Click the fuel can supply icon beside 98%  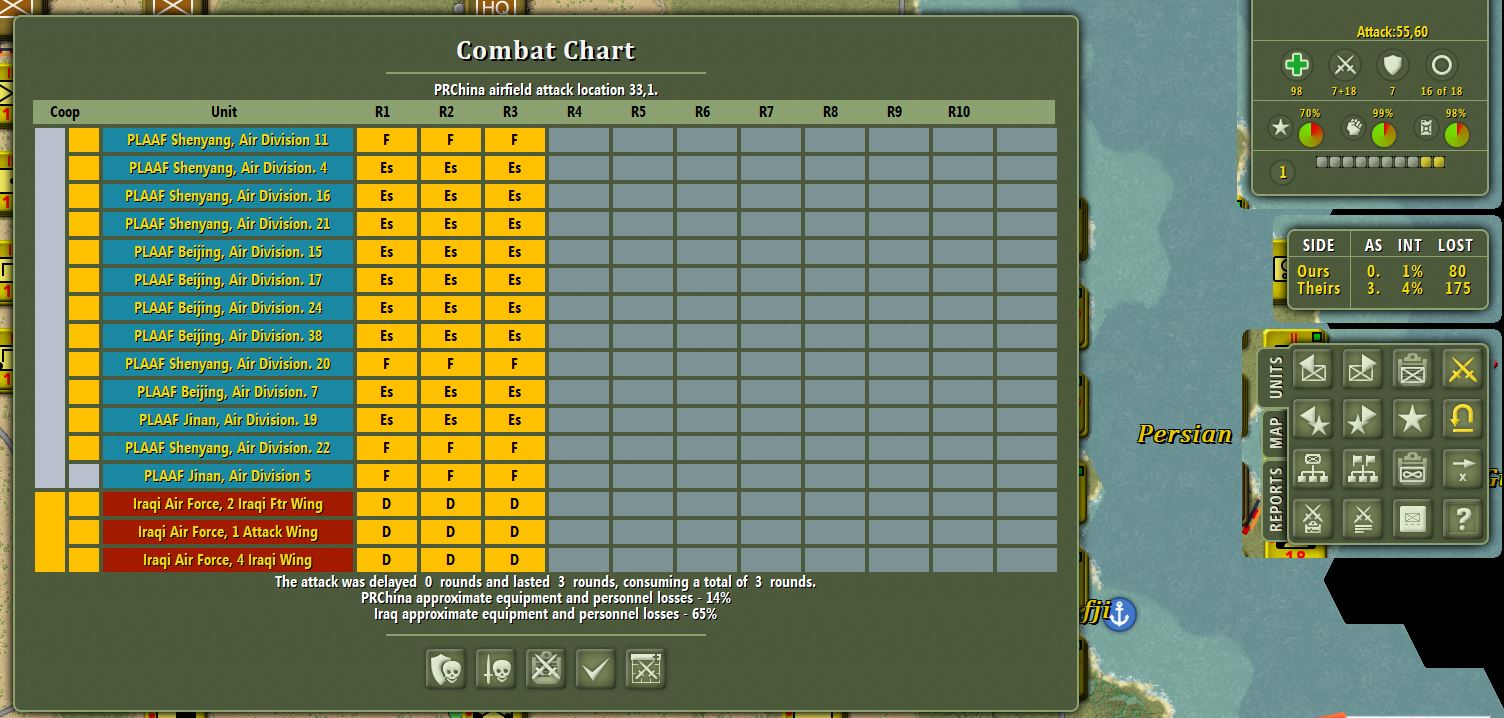point(1426,128)
